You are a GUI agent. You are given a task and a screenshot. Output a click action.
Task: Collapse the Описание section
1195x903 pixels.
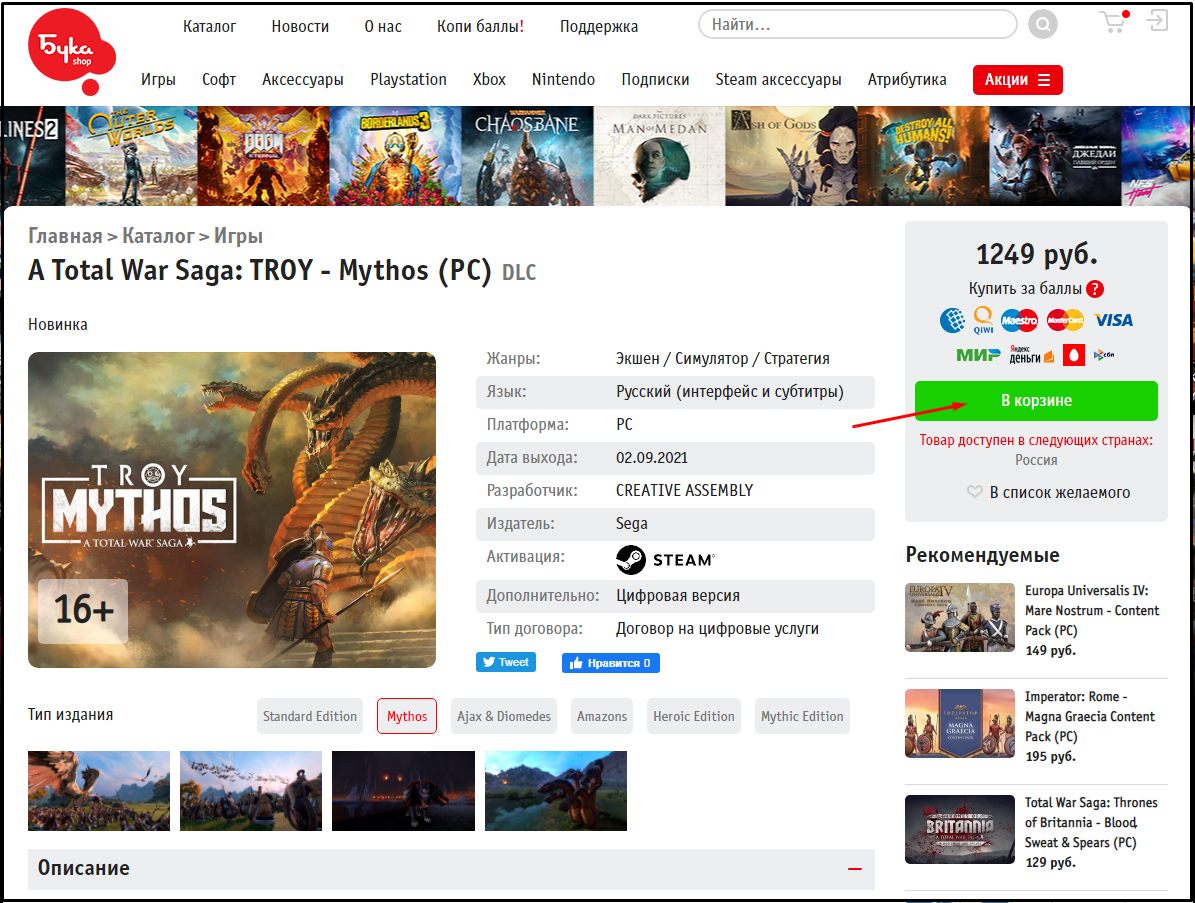(x=855, y=869)
